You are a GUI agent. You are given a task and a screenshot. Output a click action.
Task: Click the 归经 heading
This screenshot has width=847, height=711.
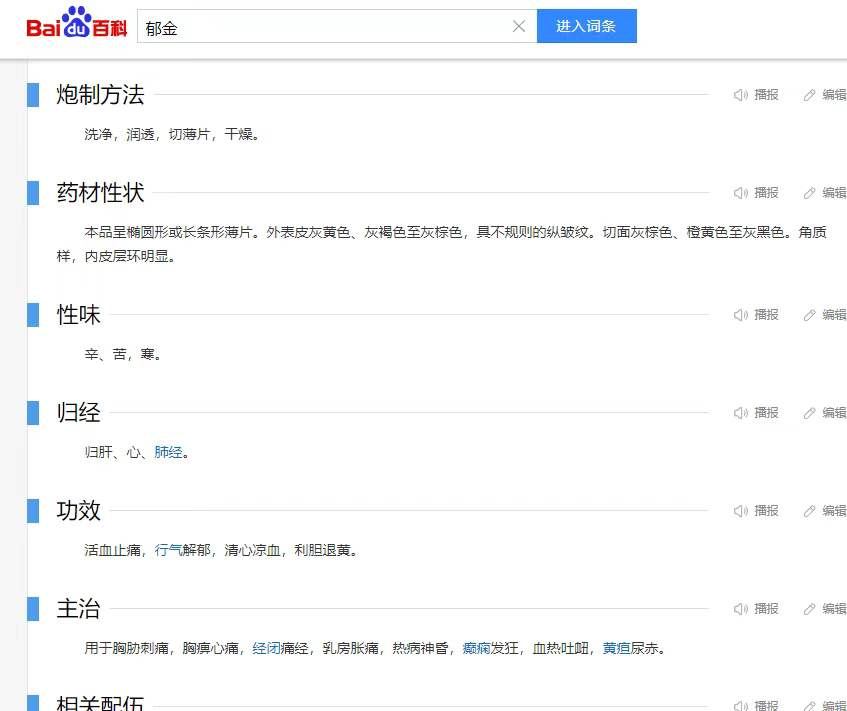coord(78,413)
